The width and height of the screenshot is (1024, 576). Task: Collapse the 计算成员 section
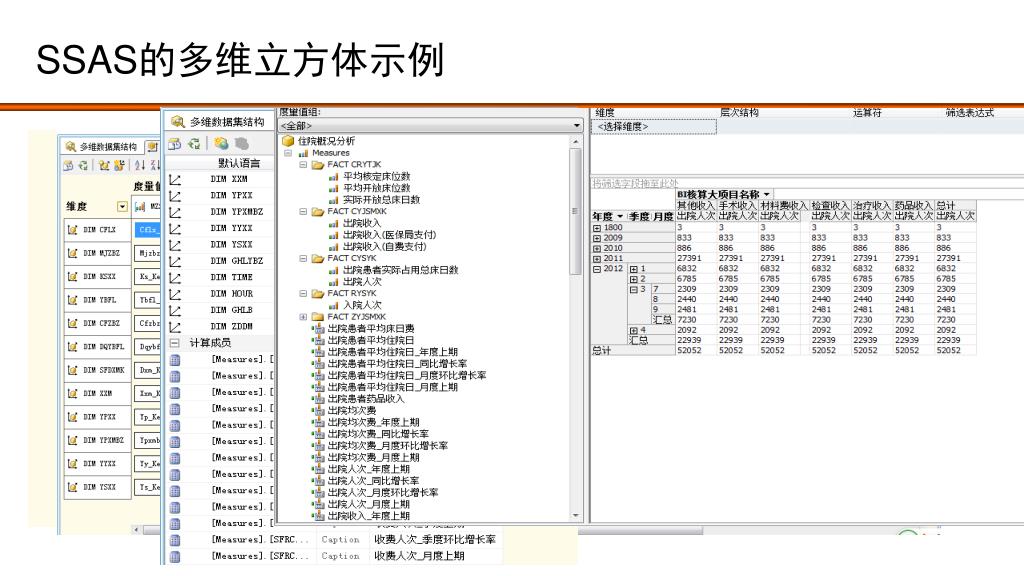click(174, 343)
